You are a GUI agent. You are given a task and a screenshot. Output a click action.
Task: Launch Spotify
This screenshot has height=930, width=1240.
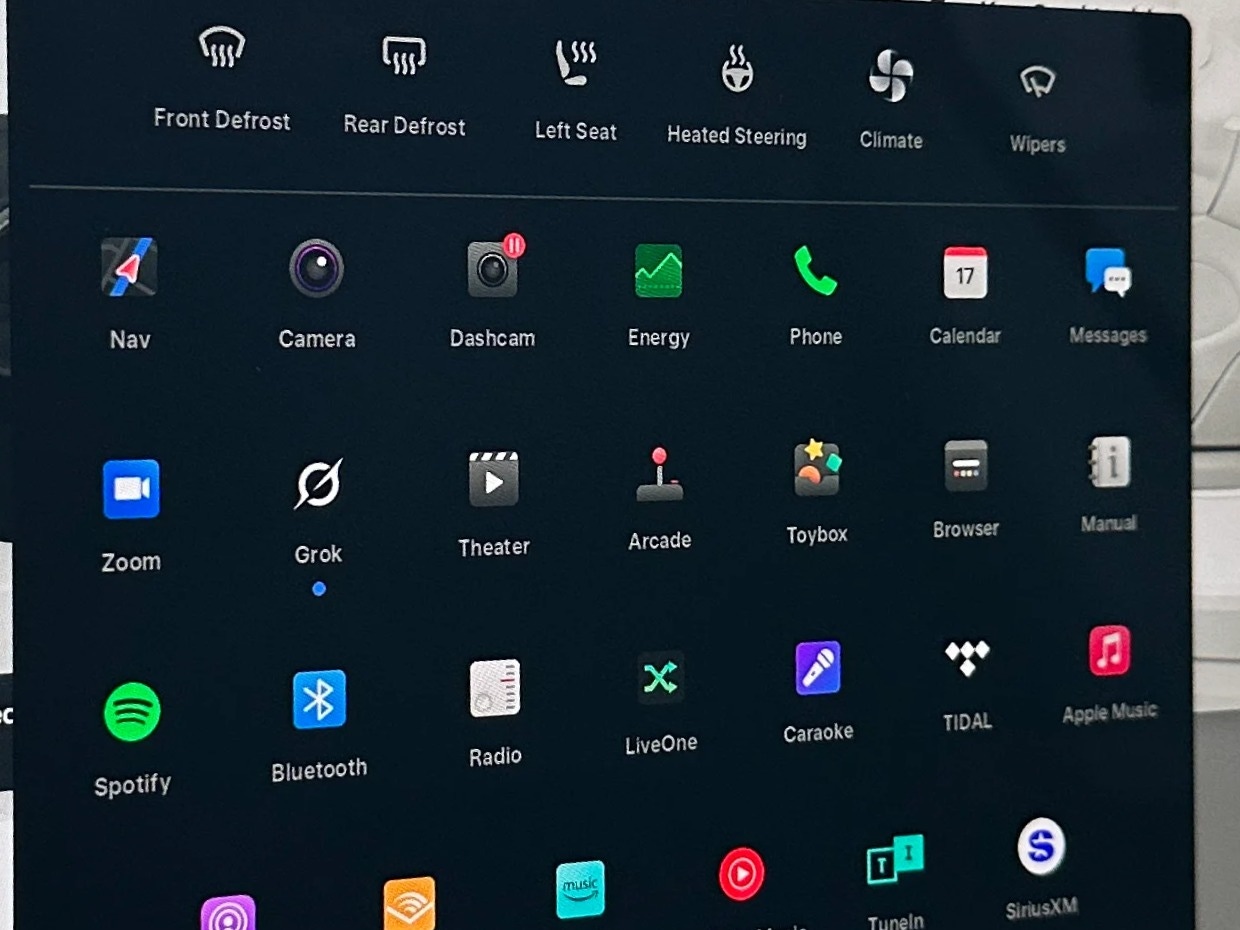coord(132,711)
